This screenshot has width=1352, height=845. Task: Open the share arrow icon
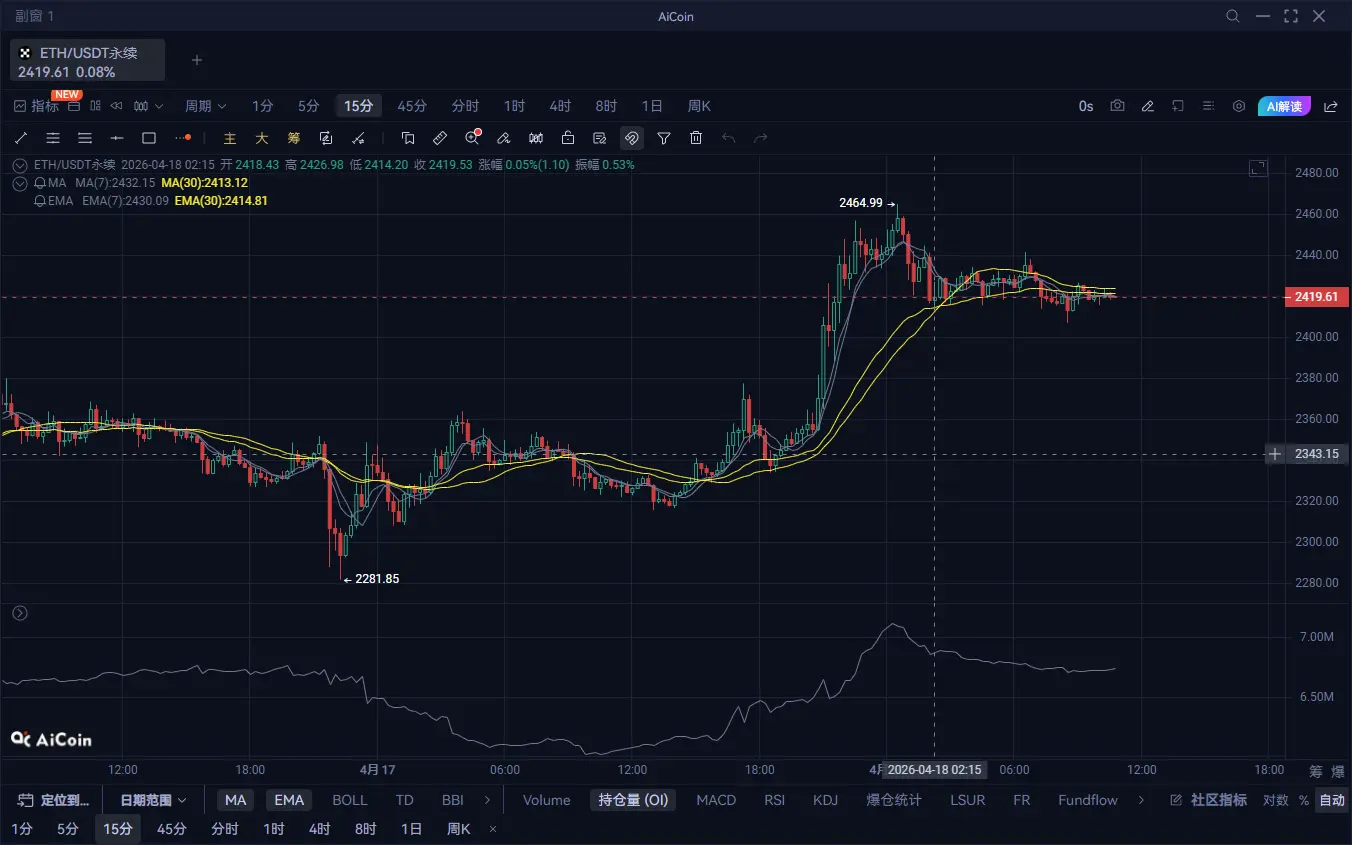click(x=1331, y=106)
